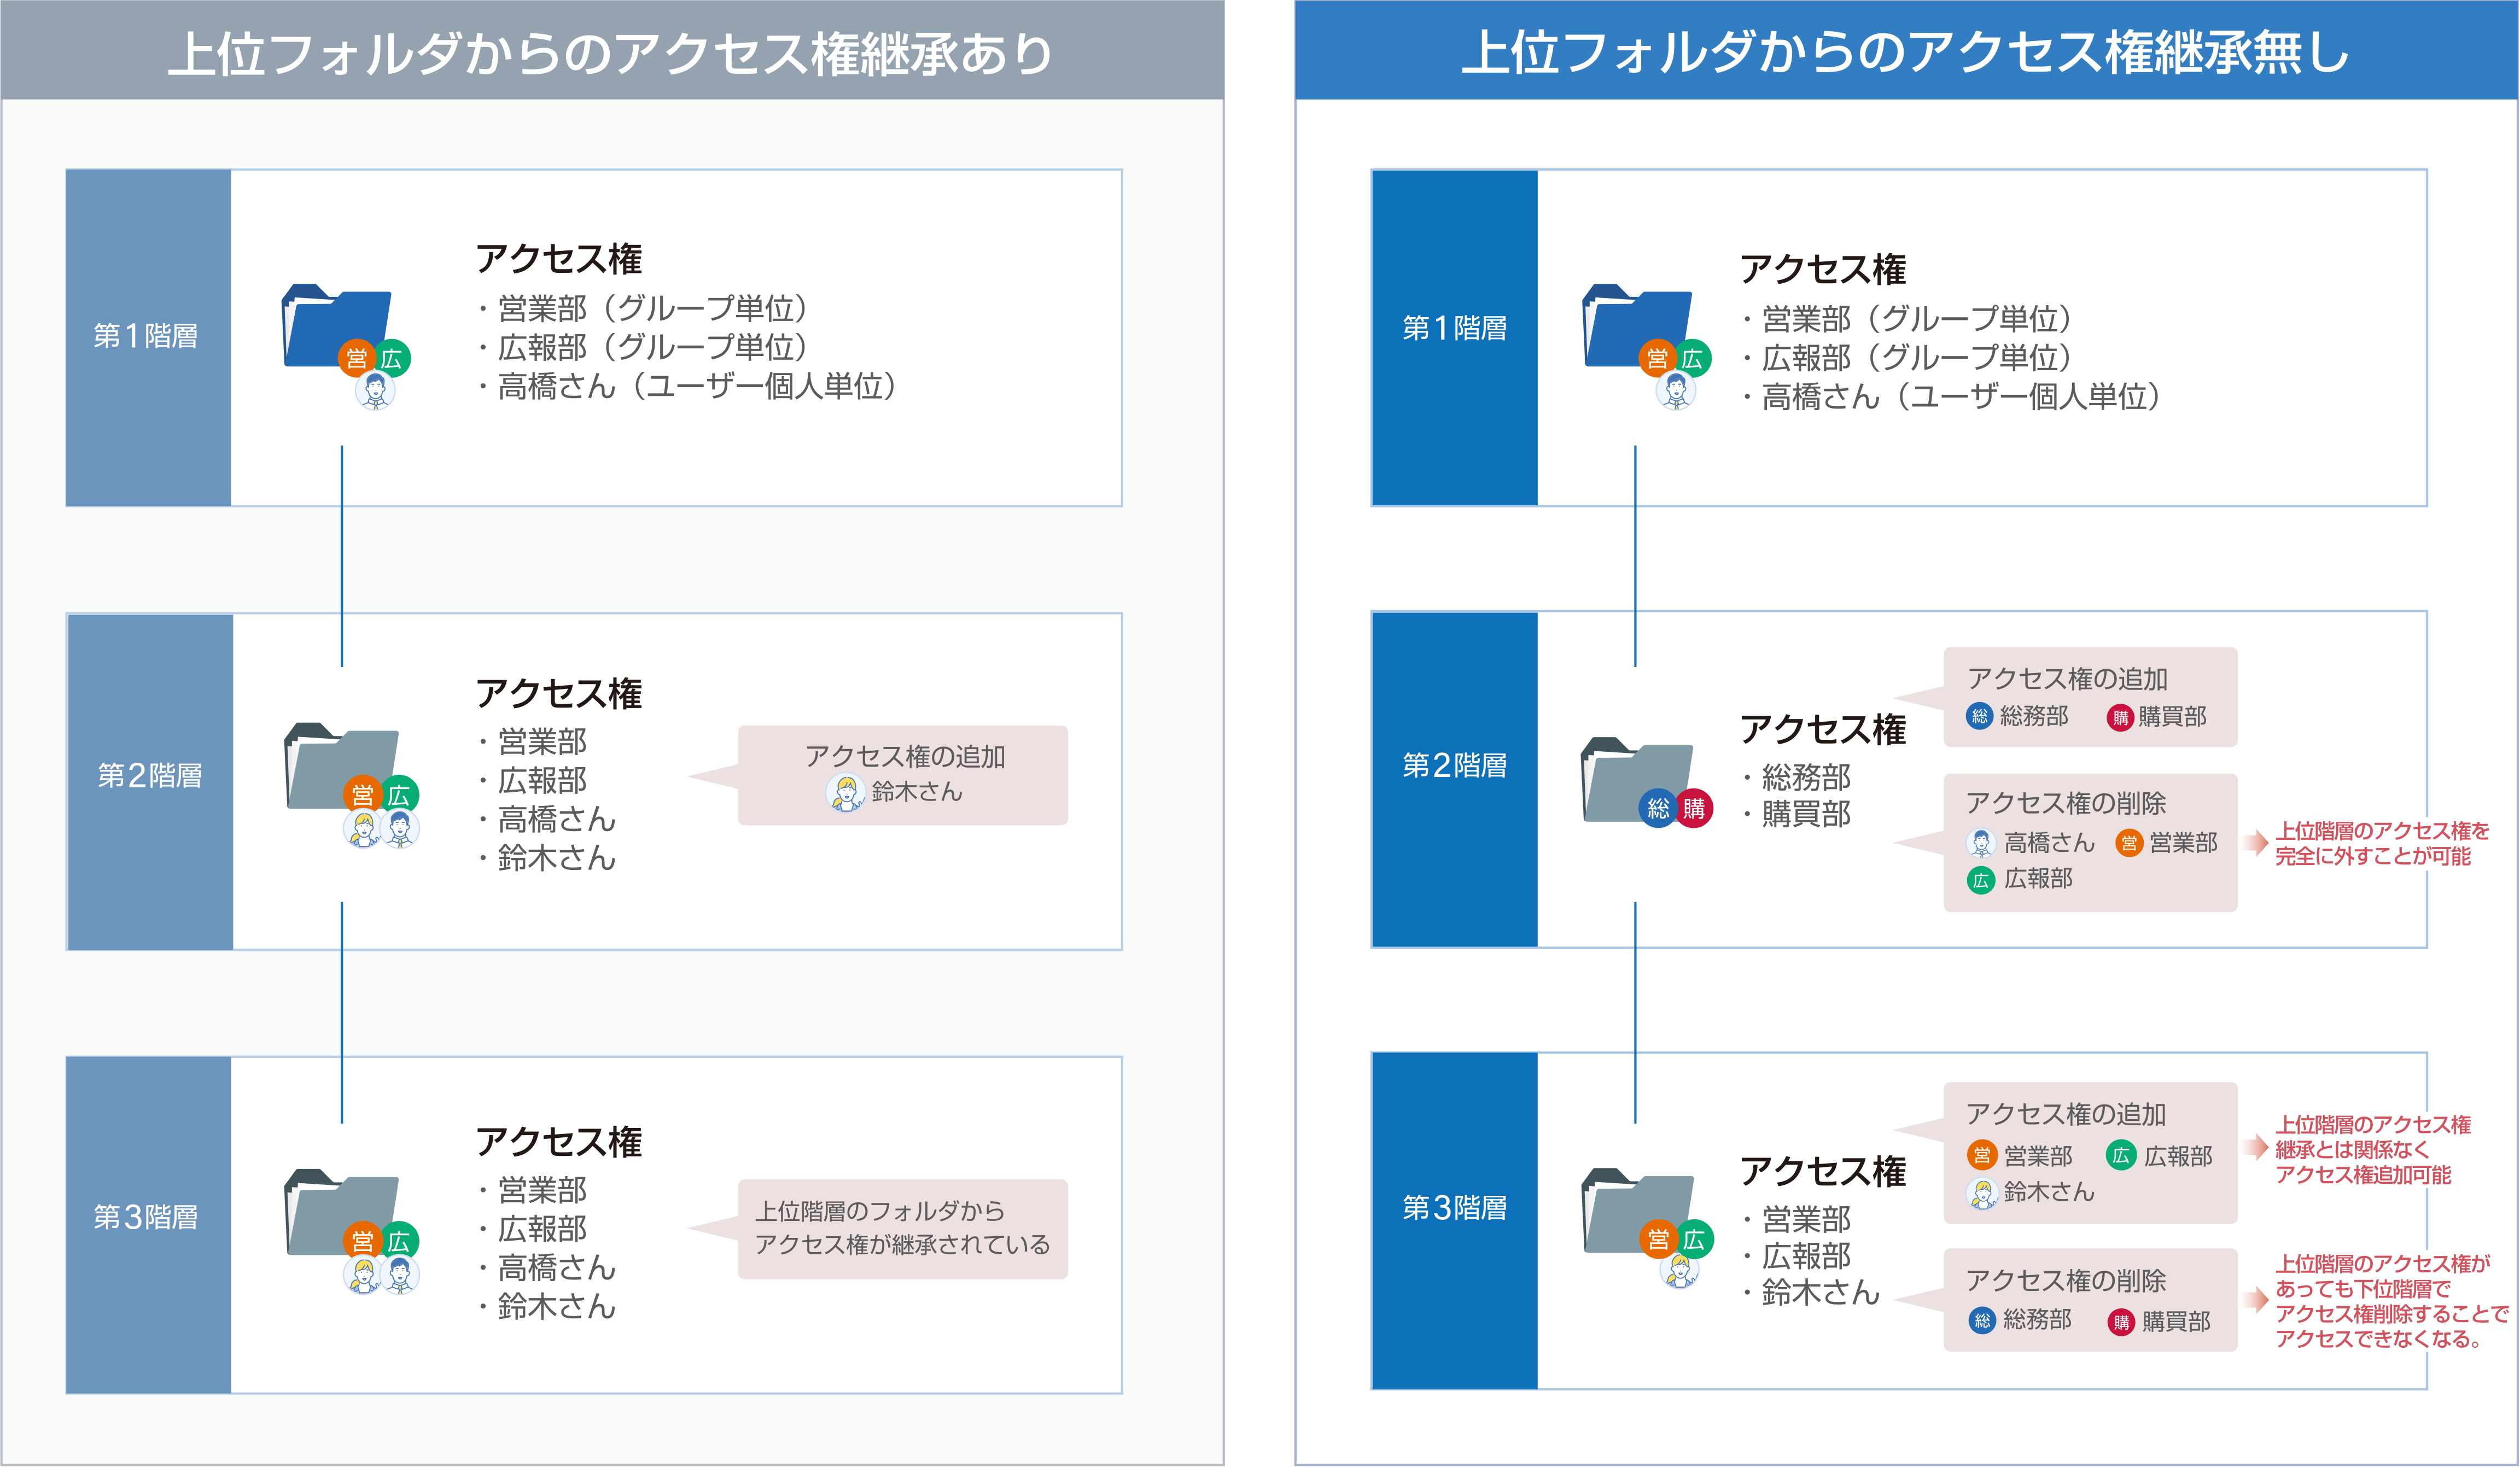This screenshot has width=2520, height=1467.
Task: Click 総務部 in the right panel level 2 access list
Action: pos(1806,777)
